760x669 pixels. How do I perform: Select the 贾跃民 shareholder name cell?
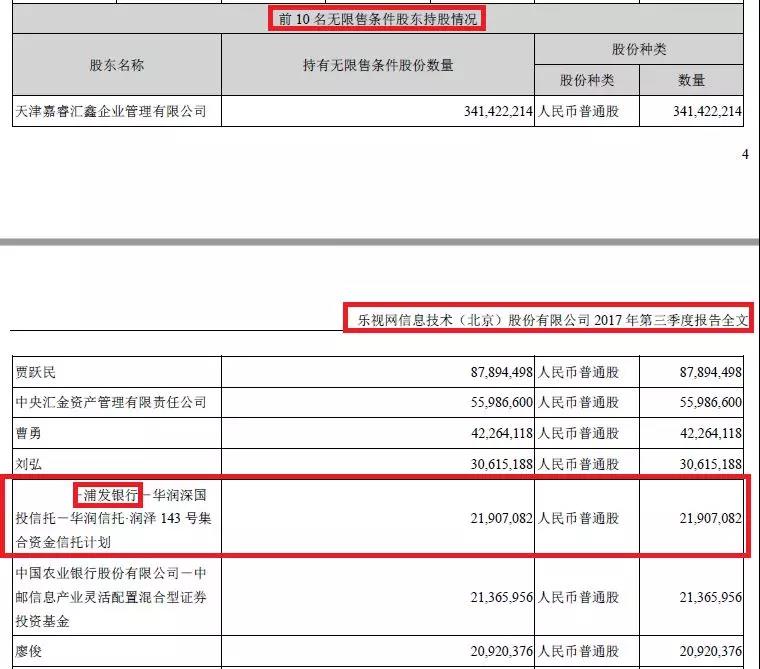click(36, 373)
